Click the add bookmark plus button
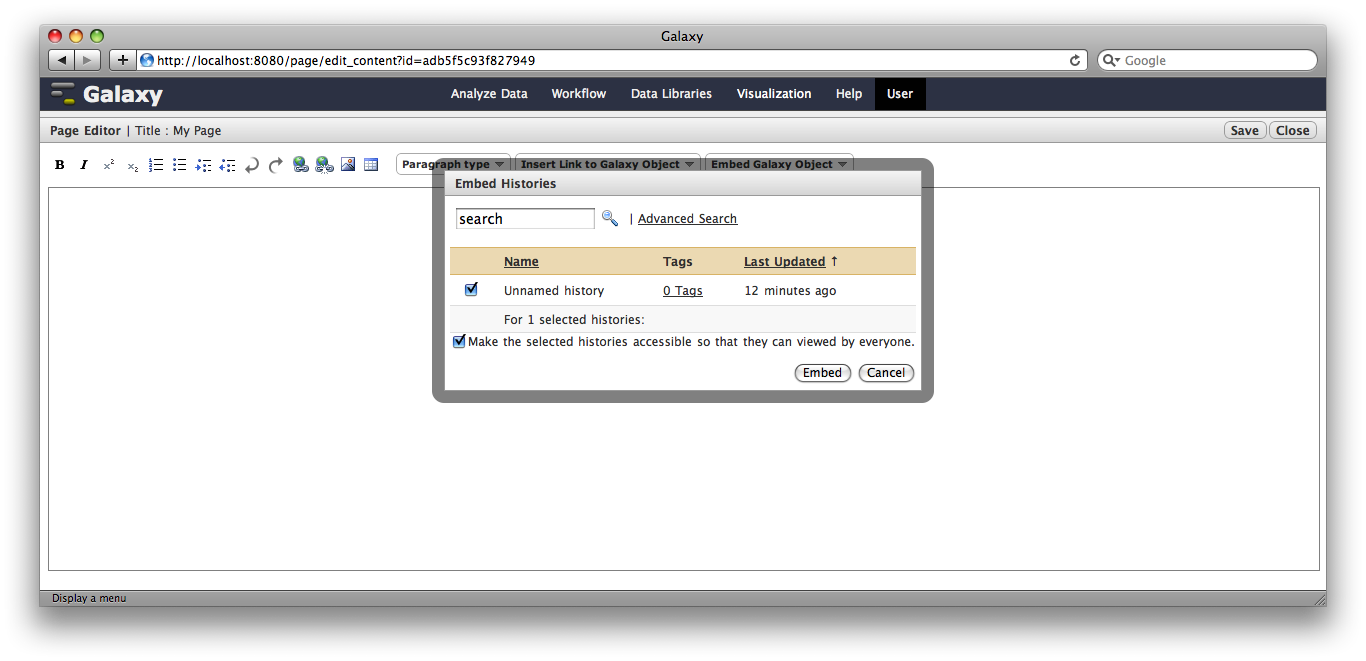 pos(122,60)
